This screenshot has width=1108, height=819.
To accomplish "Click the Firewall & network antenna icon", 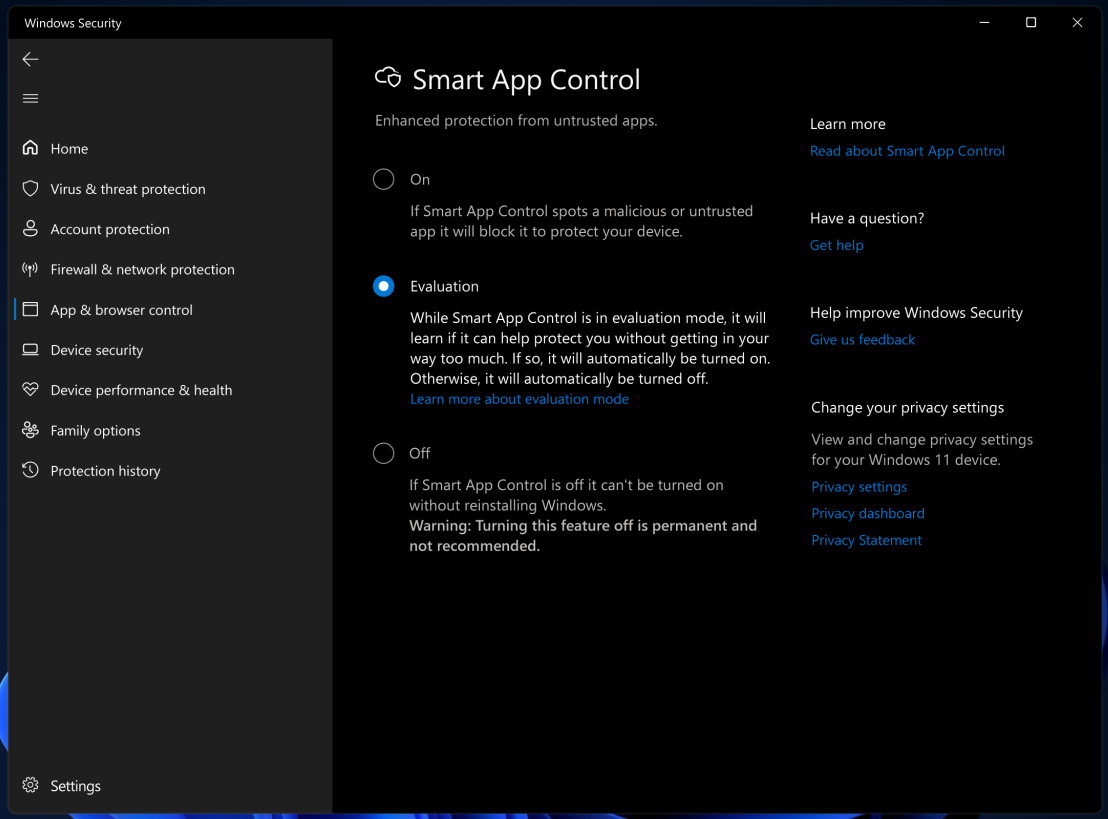I will pyautogui.click(x=30, y=269).
